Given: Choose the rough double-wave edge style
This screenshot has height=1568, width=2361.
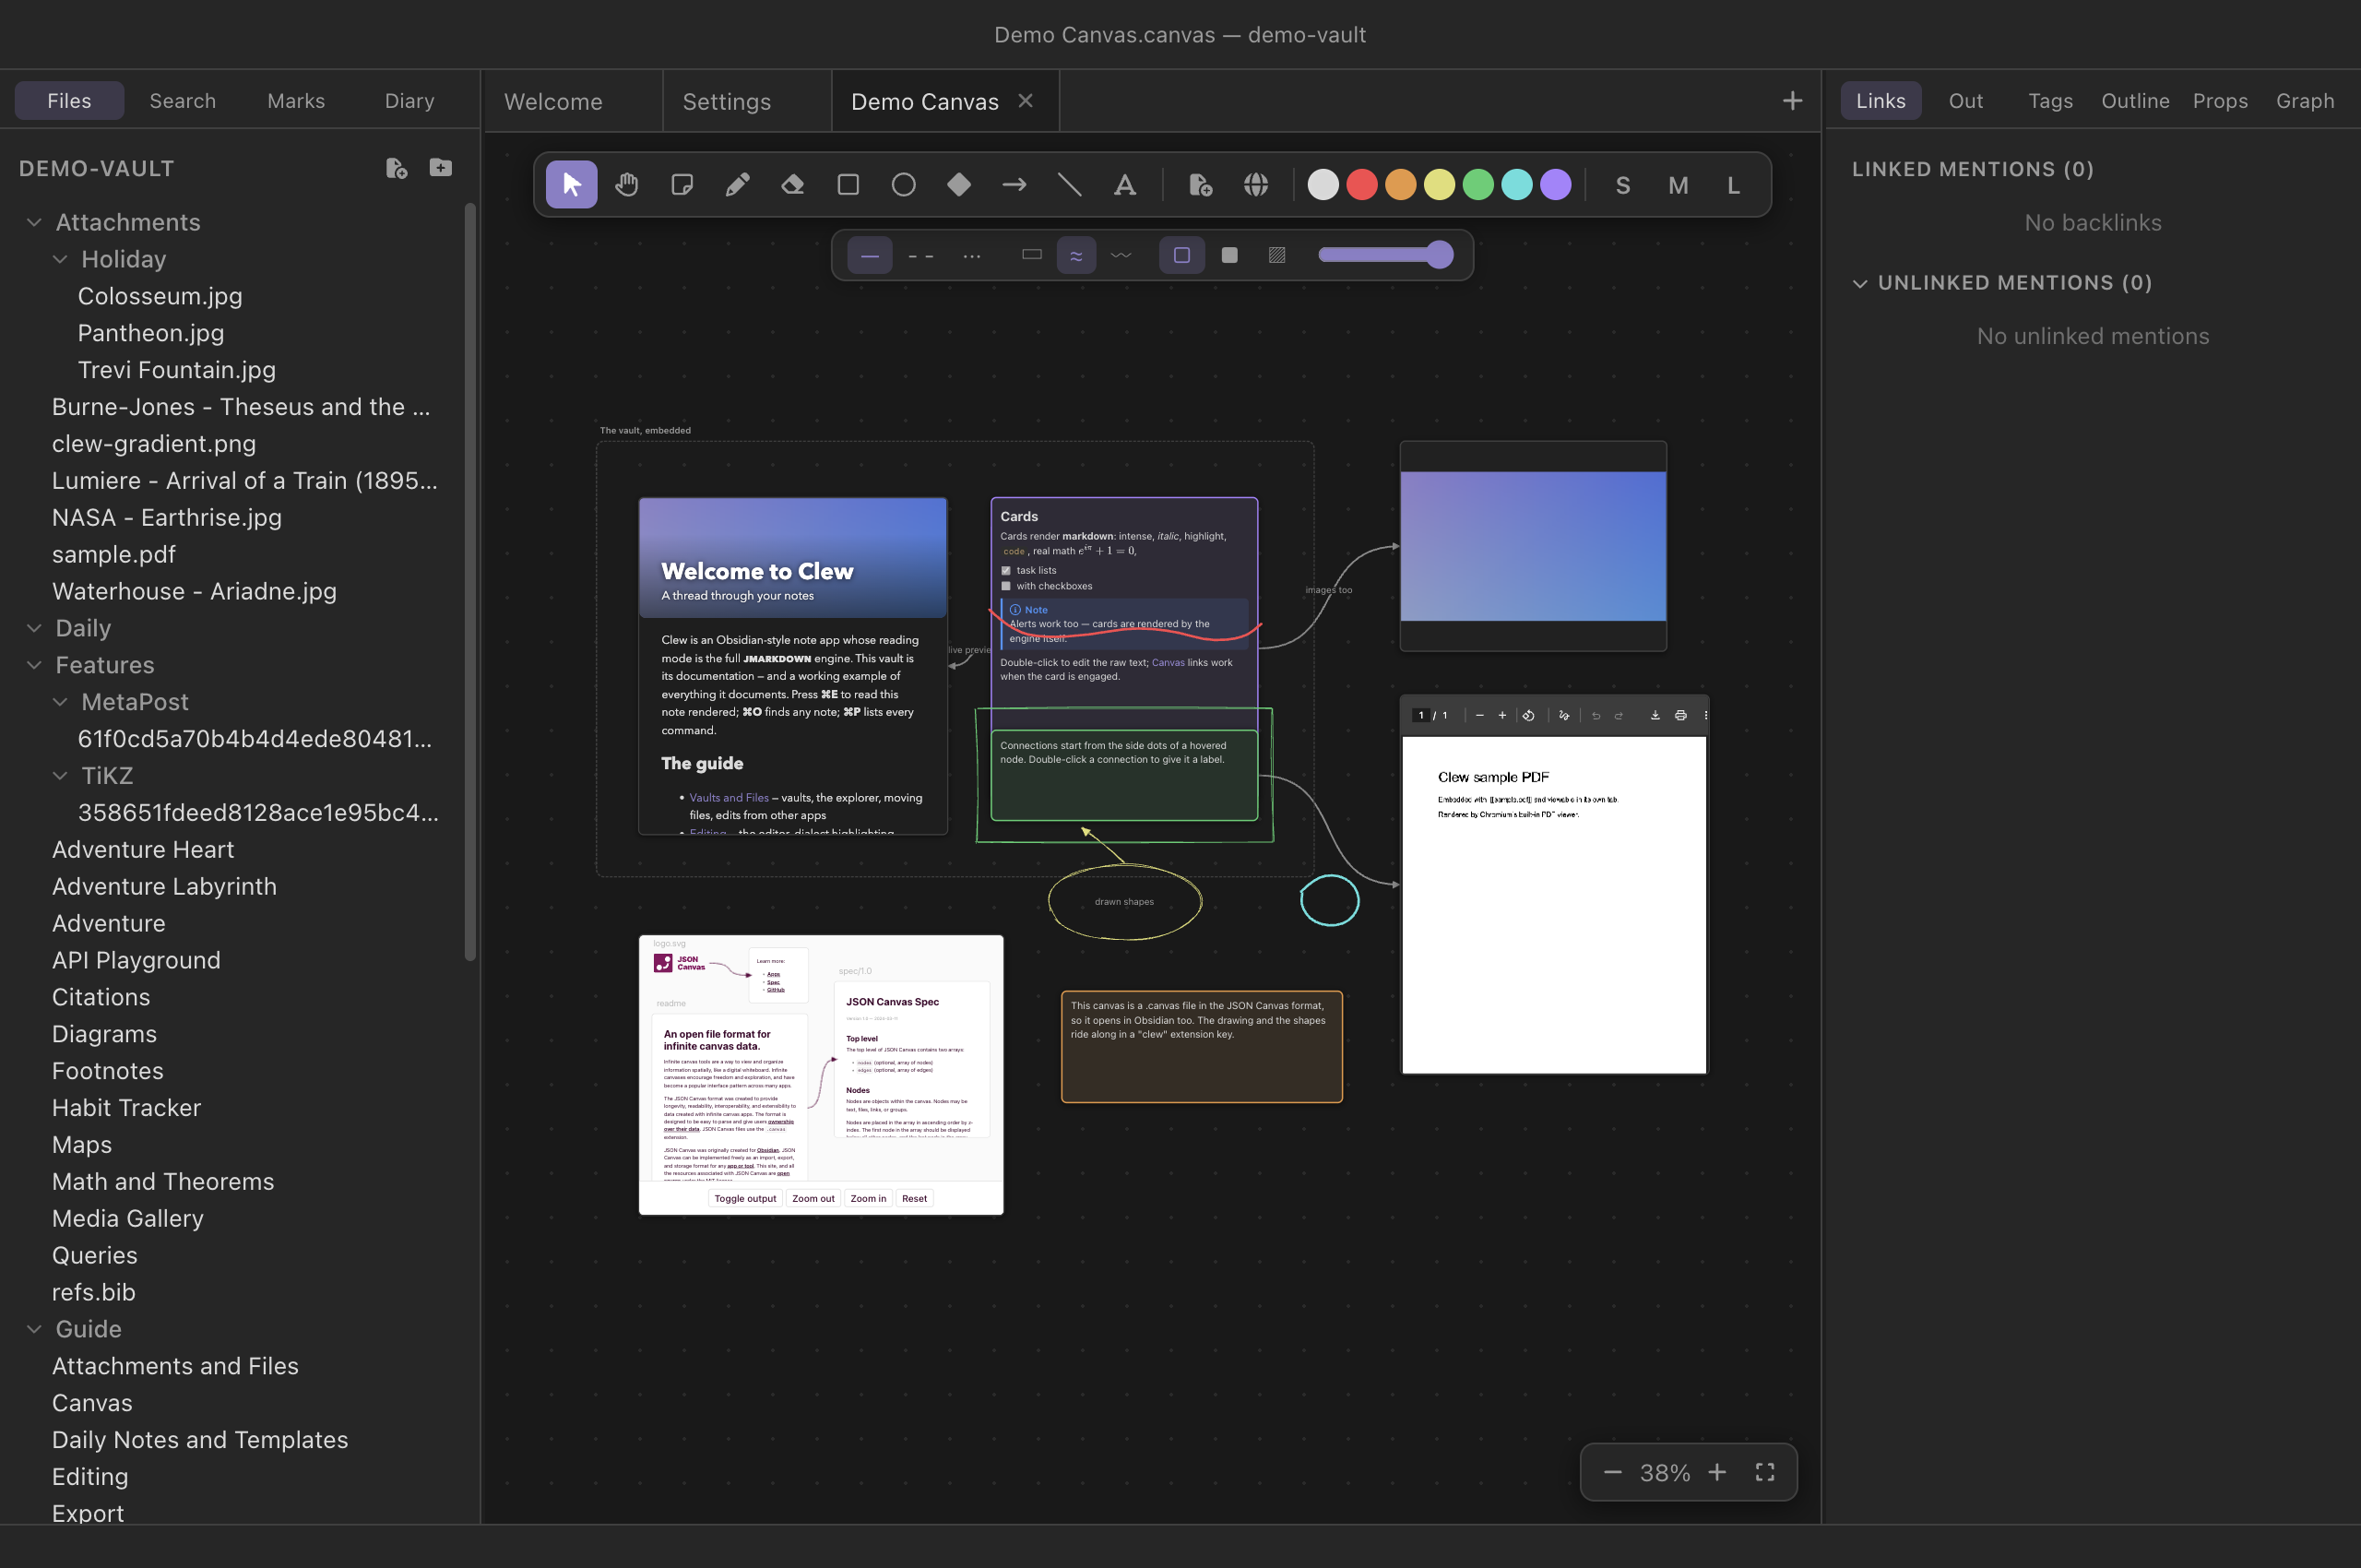Looking at the screenshot, I should (1076, 256).
